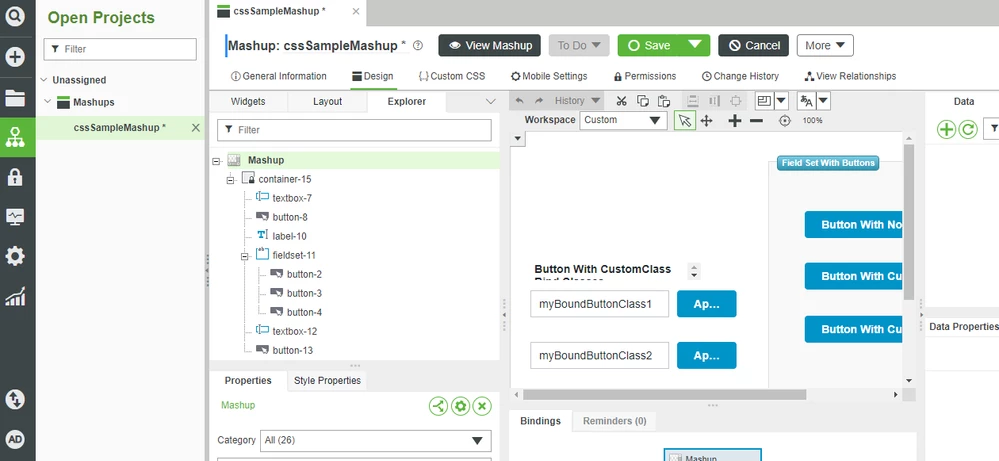Open the AD user avatar

15,439
